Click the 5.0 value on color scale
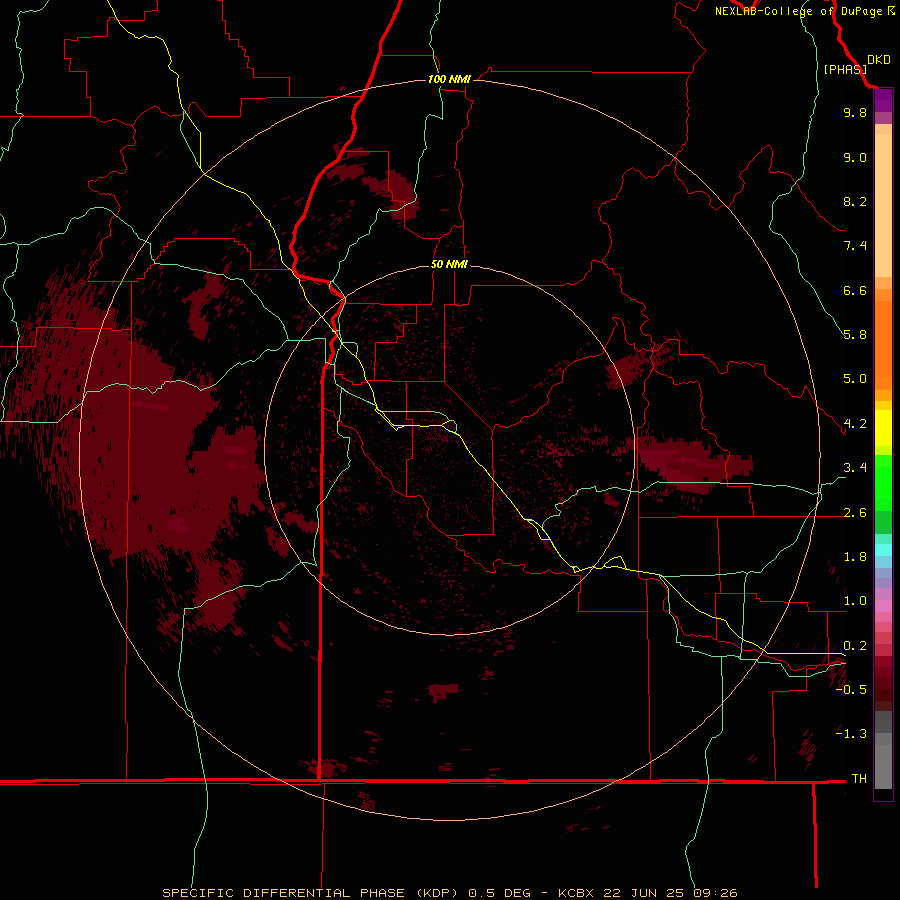Image resolution: width=900 pixels, height=900 pixels. click(x=855, y=379)
